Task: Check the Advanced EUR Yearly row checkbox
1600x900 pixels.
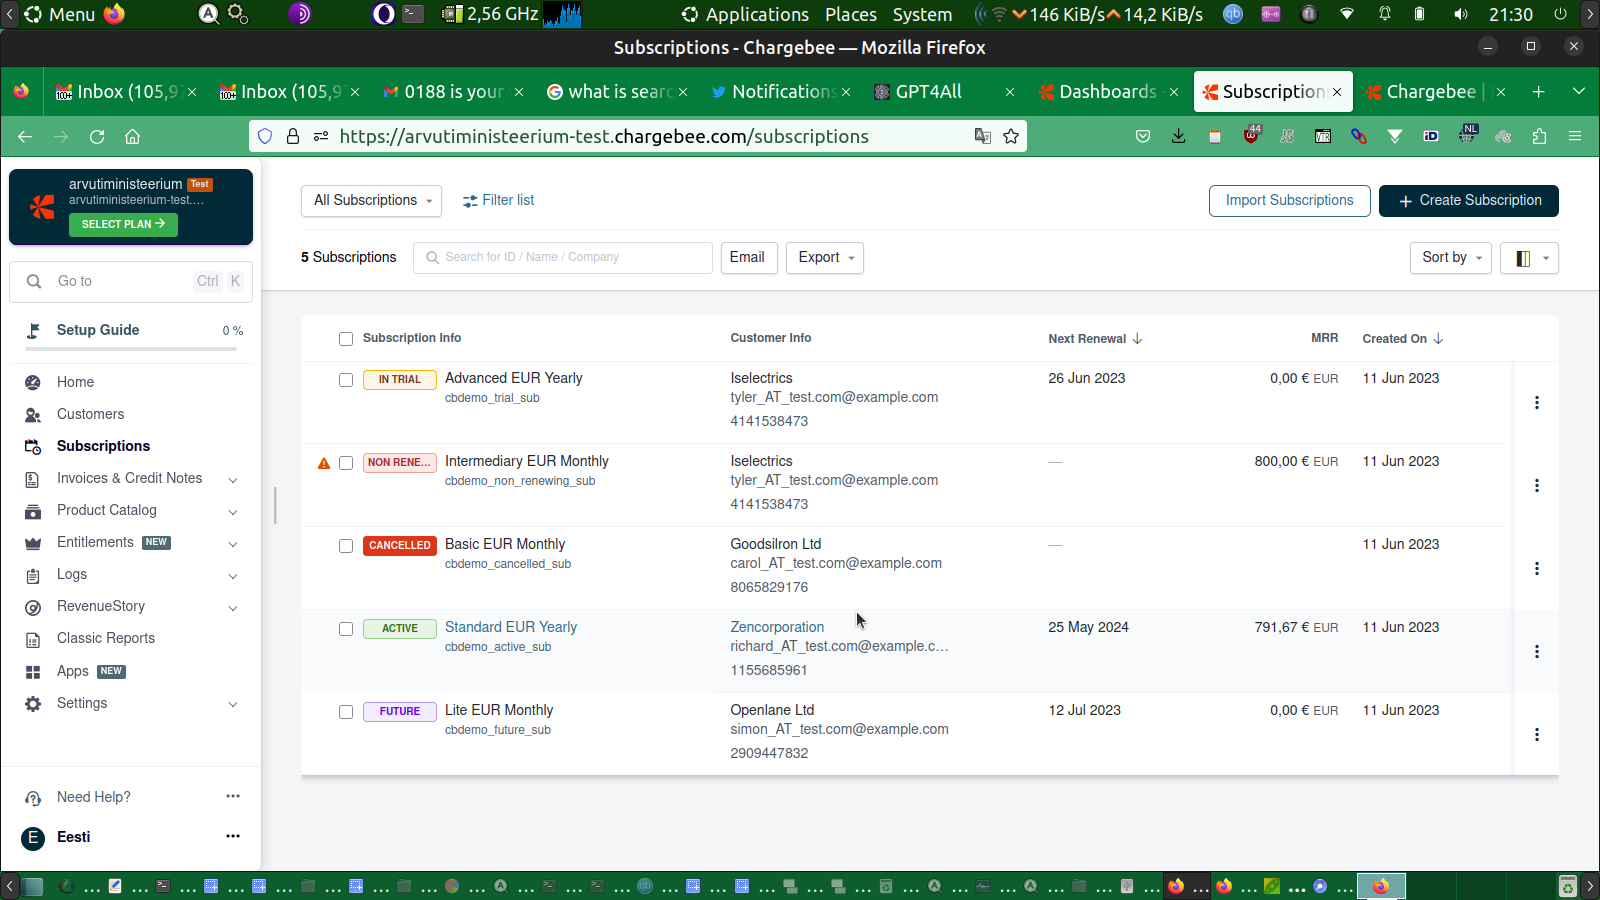Action: pos(346,380)
